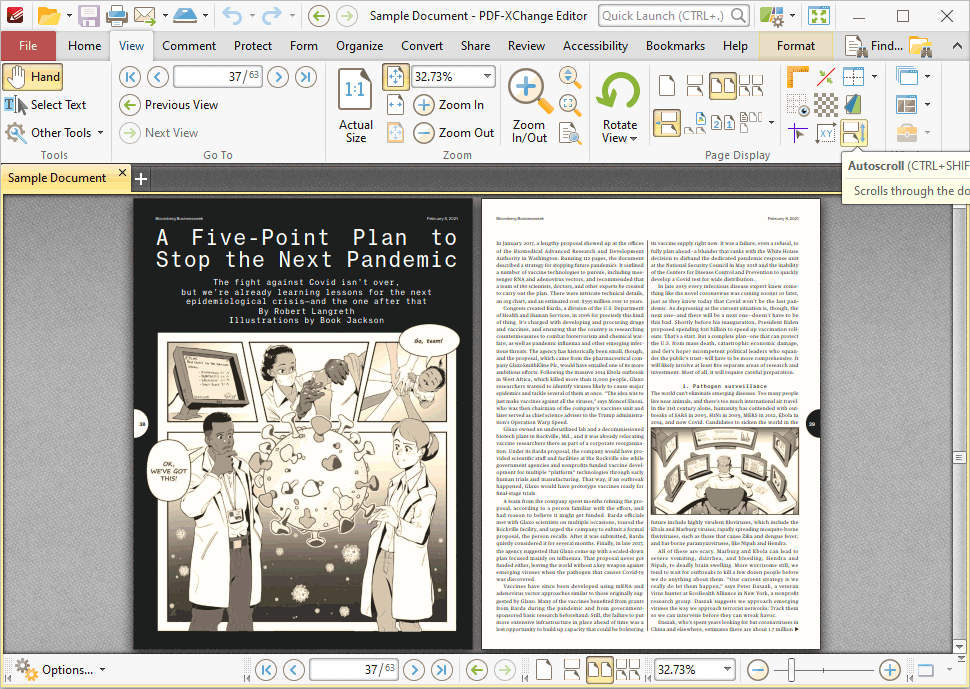
Task: Open the Options menu in status bar
Action: pos(60,670)
